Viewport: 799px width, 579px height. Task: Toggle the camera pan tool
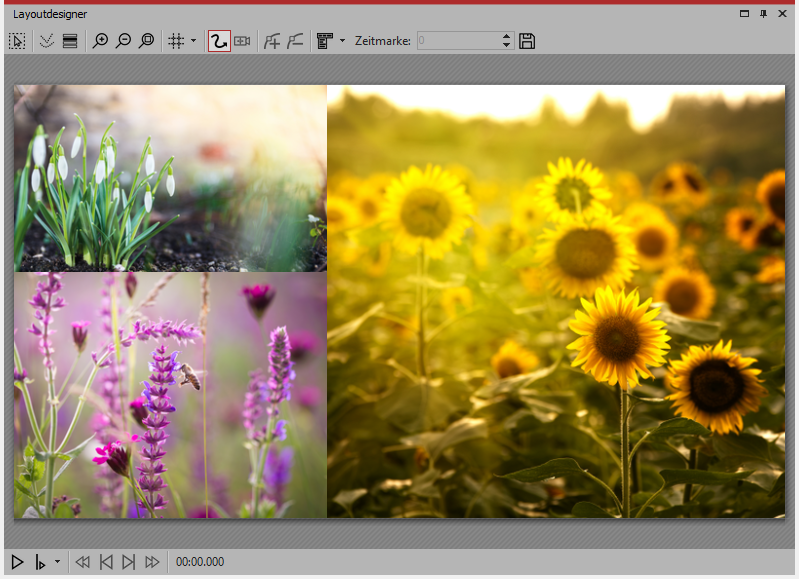[242, 41]
